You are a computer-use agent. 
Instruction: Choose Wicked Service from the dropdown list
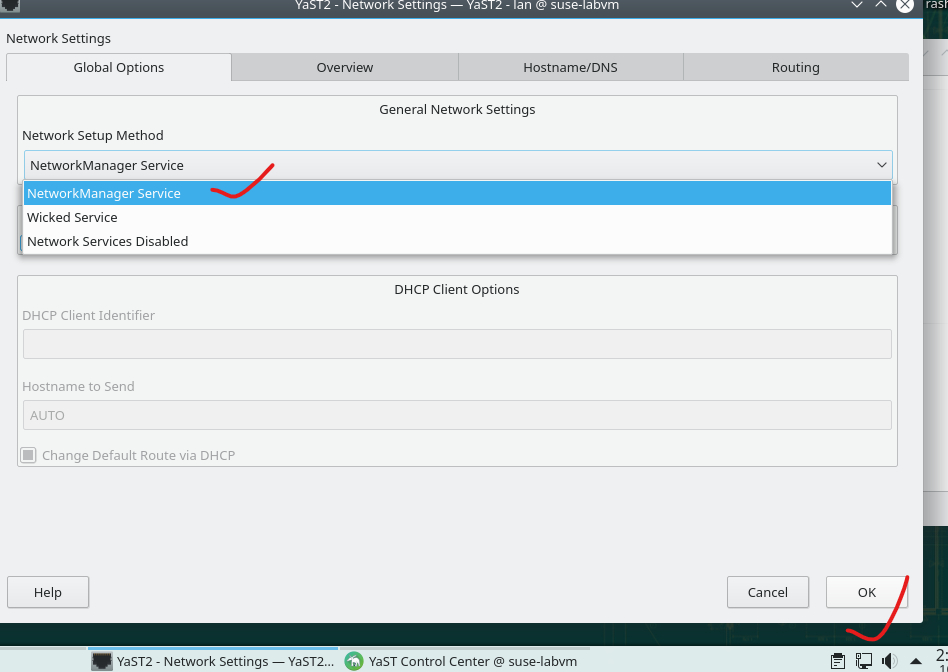coord(457,217)
